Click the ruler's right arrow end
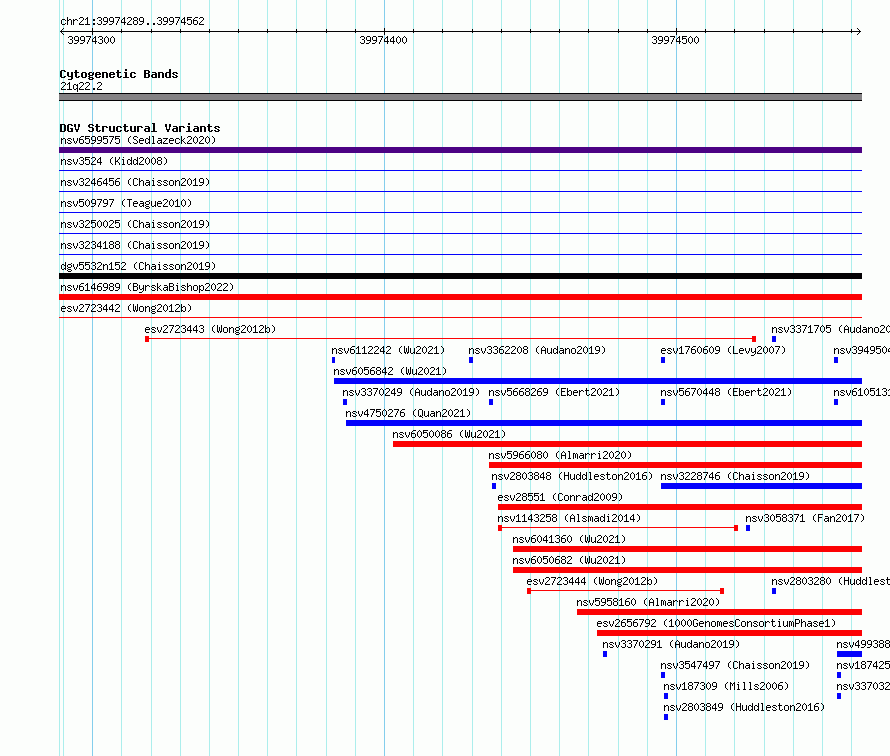The height and width of the screenshot is (756, 890). [x=858, y=31]
